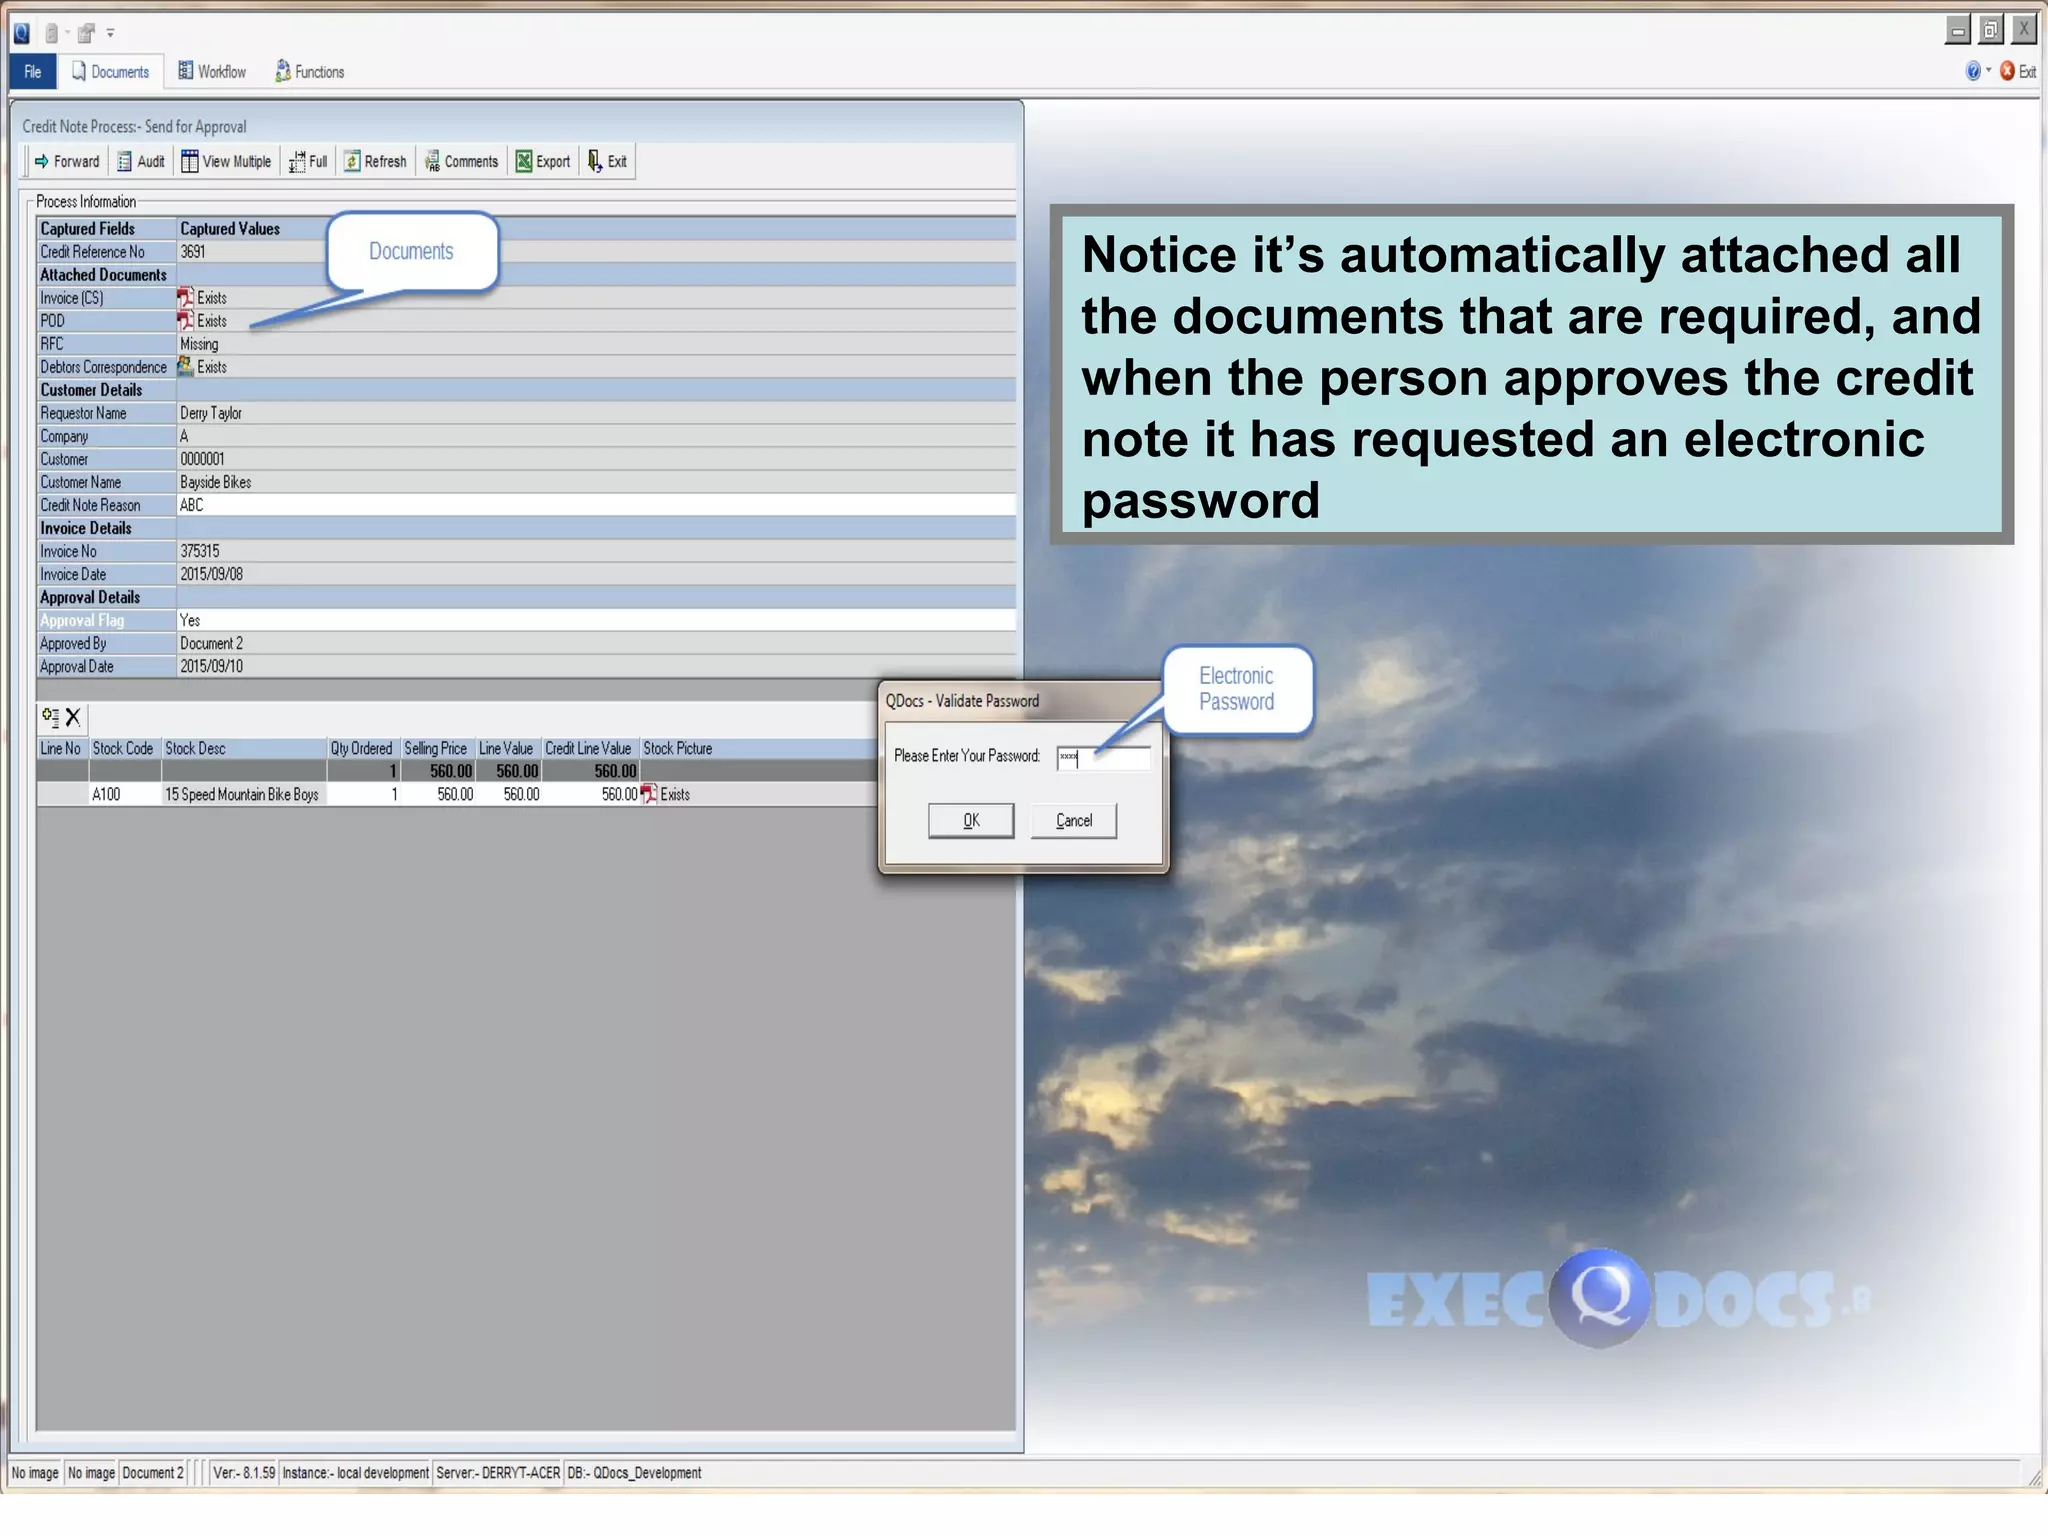Switch to the Functions tab
This screenshot has width=2048, height=1536.
[x=310, y=72]
